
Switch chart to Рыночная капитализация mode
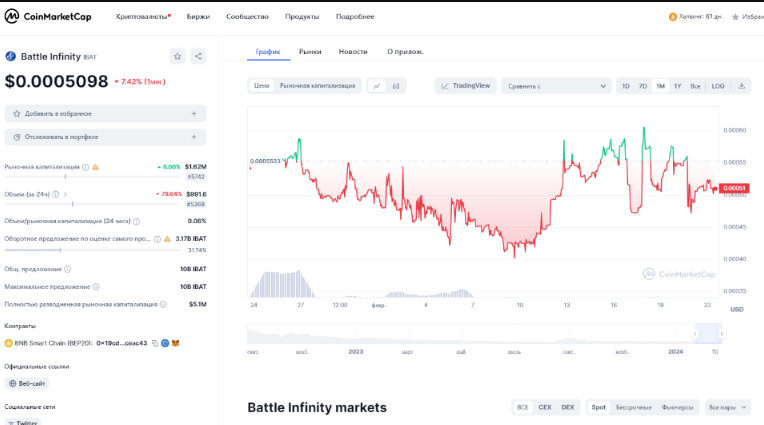[317, 86]
